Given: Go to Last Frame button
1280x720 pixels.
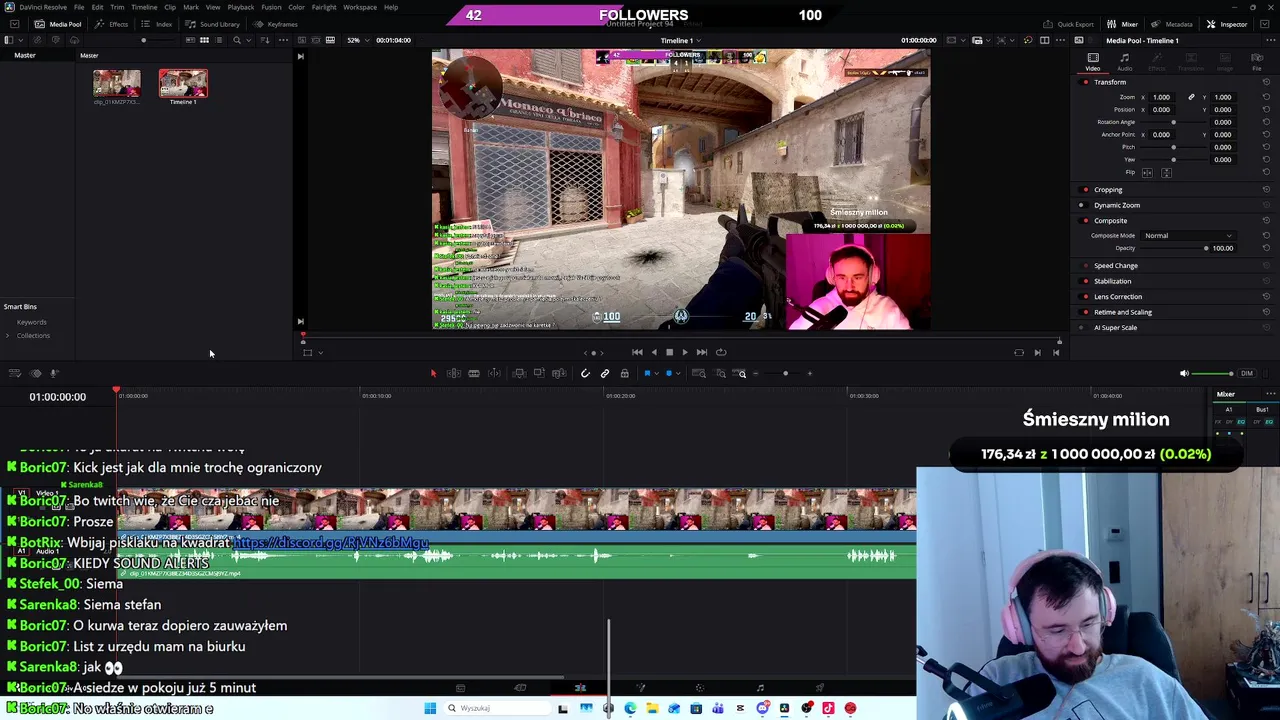Looking at the screenshot, I should pyautogui.click(x=702, y=352).
